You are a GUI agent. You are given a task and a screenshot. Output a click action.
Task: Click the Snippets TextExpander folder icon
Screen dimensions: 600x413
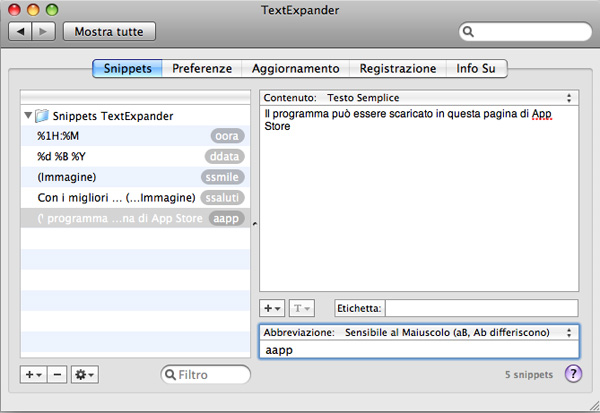(42, 116)
